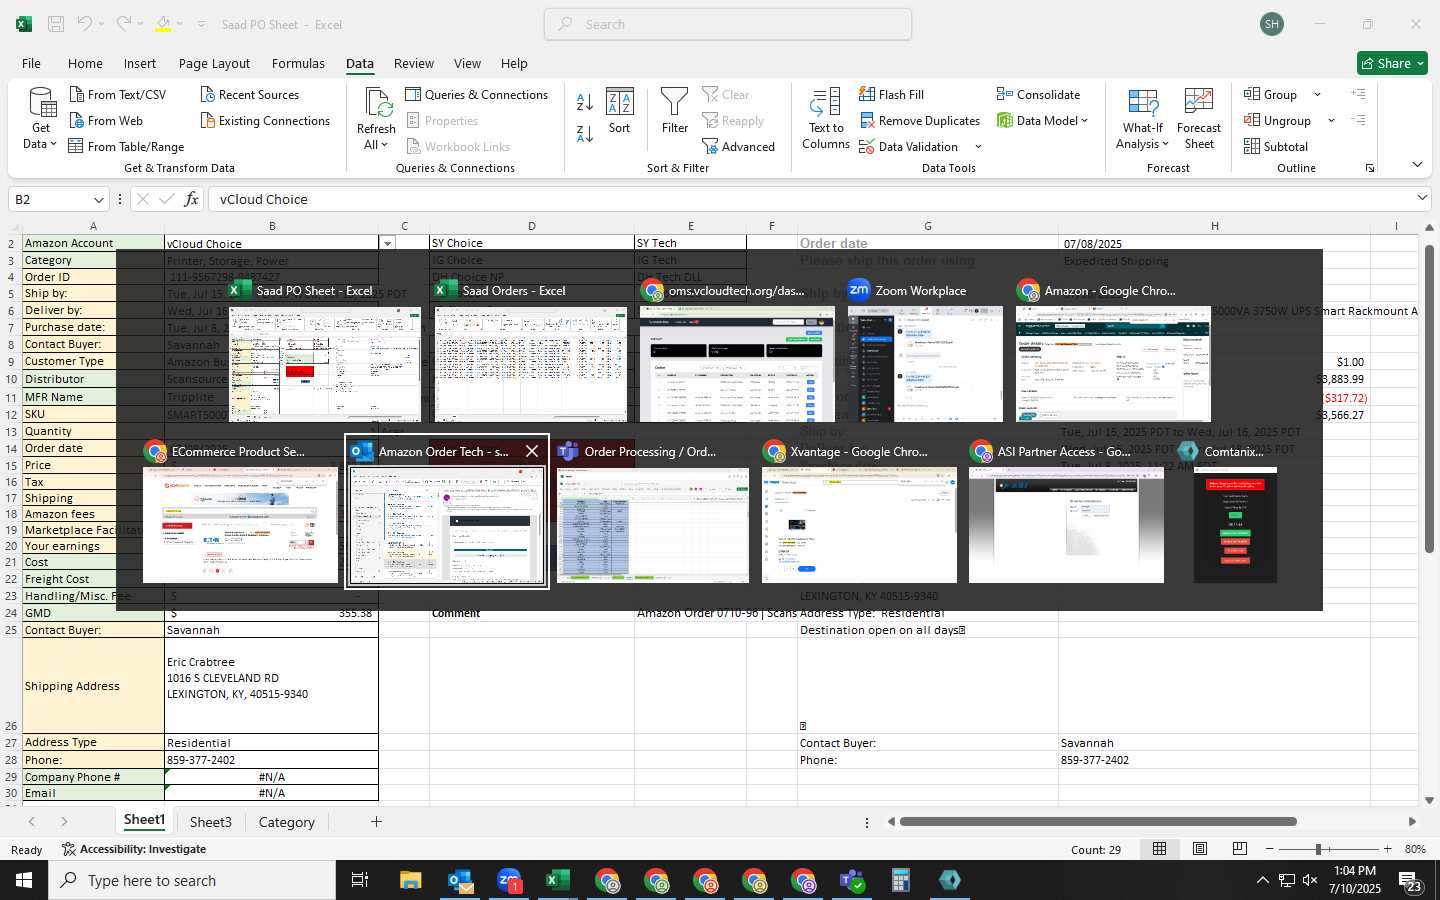The height and width of the screenshot is (900, 1440).
Task: Open Outlook from the taskbar
Action: (460, 881)
